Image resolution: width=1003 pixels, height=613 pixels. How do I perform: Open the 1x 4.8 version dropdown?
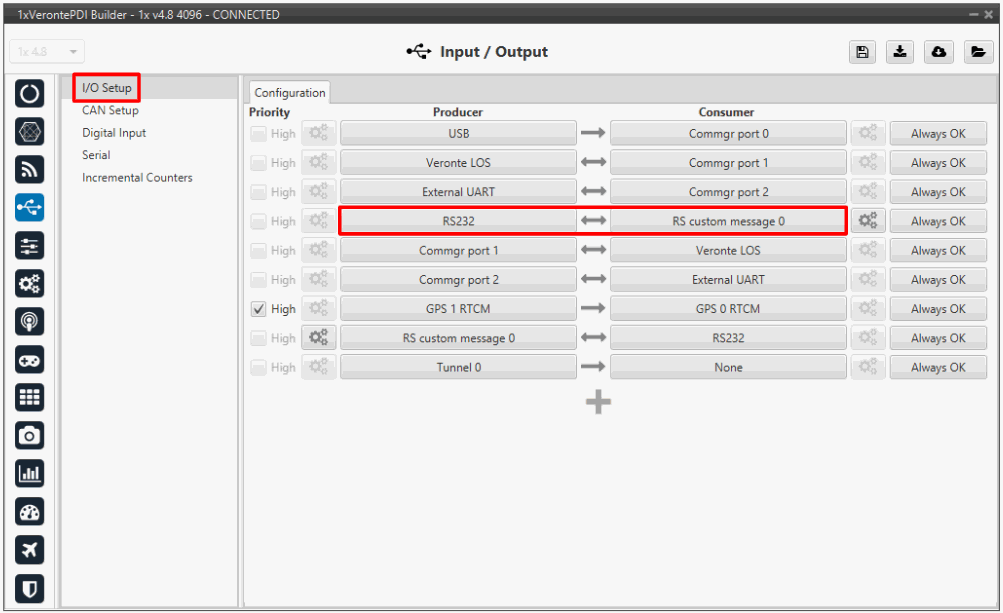47,52
